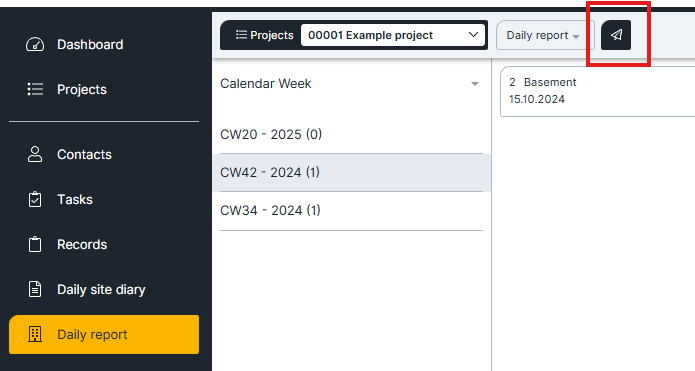Image resolution: width=695 pixels, height=371 pixels.
Task: Select CW34 - 2024 (1) week
Action: [x=351, y=211]
